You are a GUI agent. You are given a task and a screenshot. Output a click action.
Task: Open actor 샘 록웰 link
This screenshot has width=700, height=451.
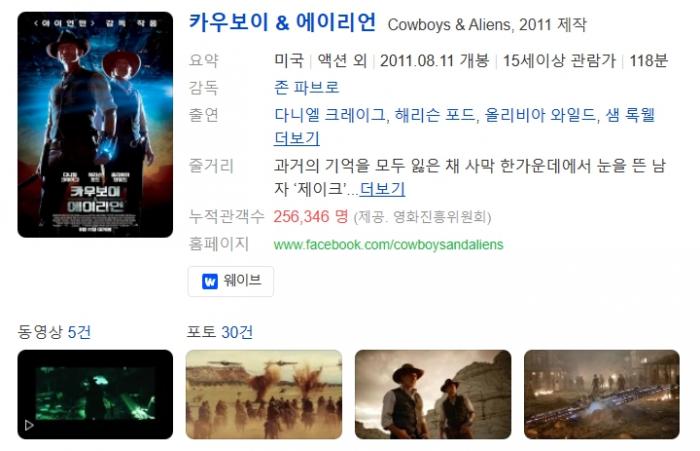[630, 115]
